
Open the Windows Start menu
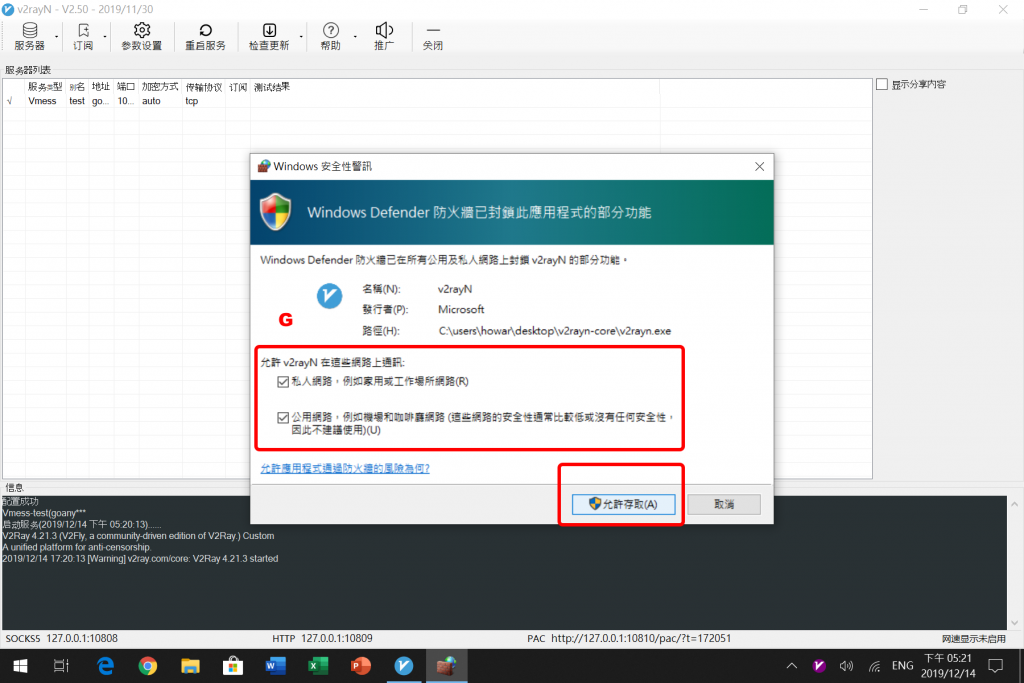pos(20,666)
